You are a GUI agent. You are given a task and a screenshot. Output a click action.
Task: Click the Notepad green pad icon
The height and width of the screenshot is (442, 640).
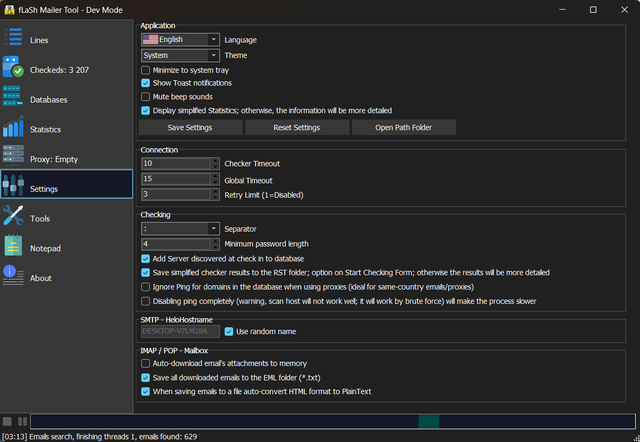pos(13,245)
